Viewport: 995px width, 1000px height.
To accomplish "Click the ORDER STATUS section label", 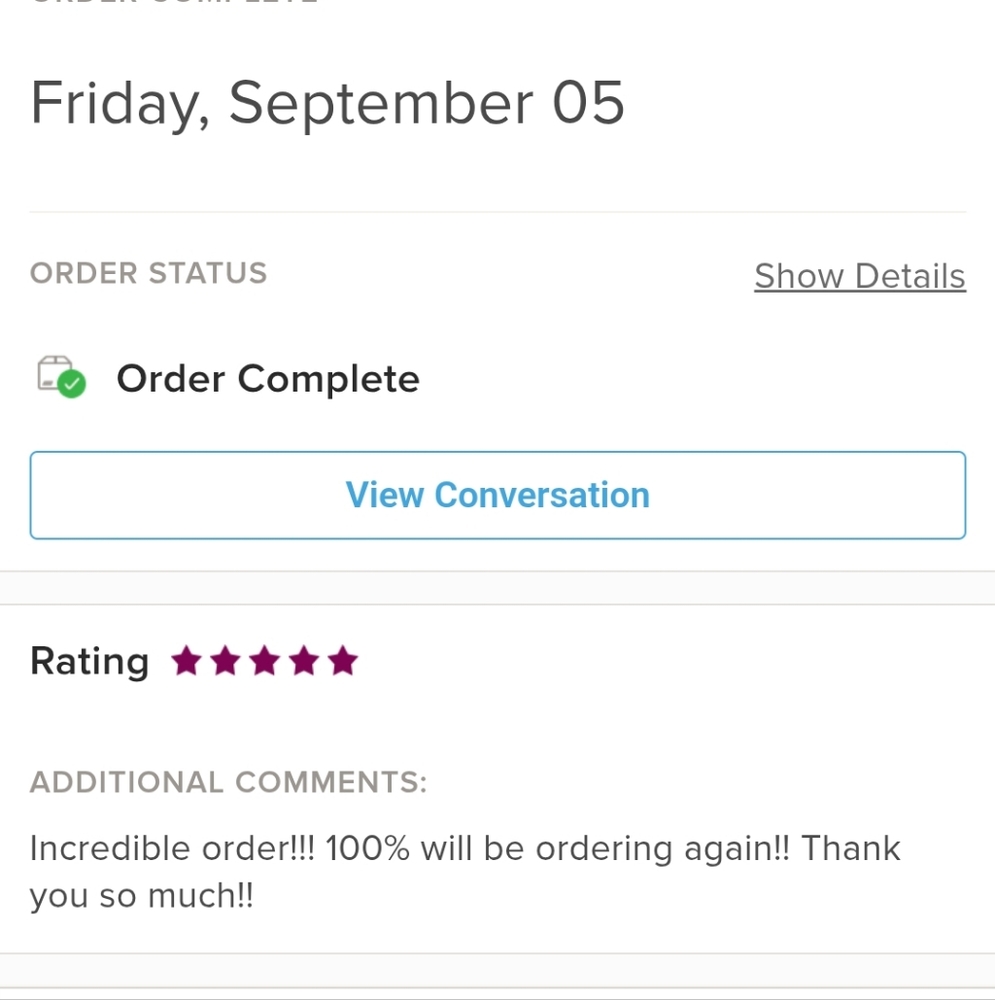I will coord(149,273).
